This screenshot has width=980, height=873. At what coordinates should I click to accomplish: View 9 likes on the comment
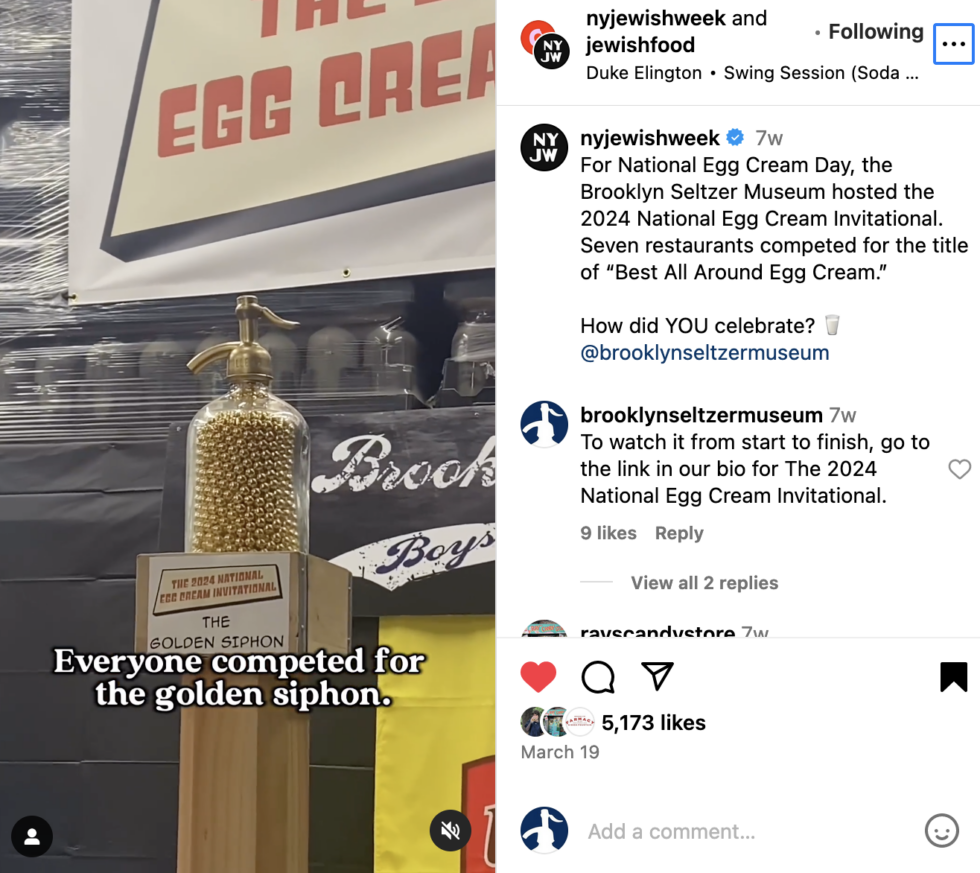point(608,533)
